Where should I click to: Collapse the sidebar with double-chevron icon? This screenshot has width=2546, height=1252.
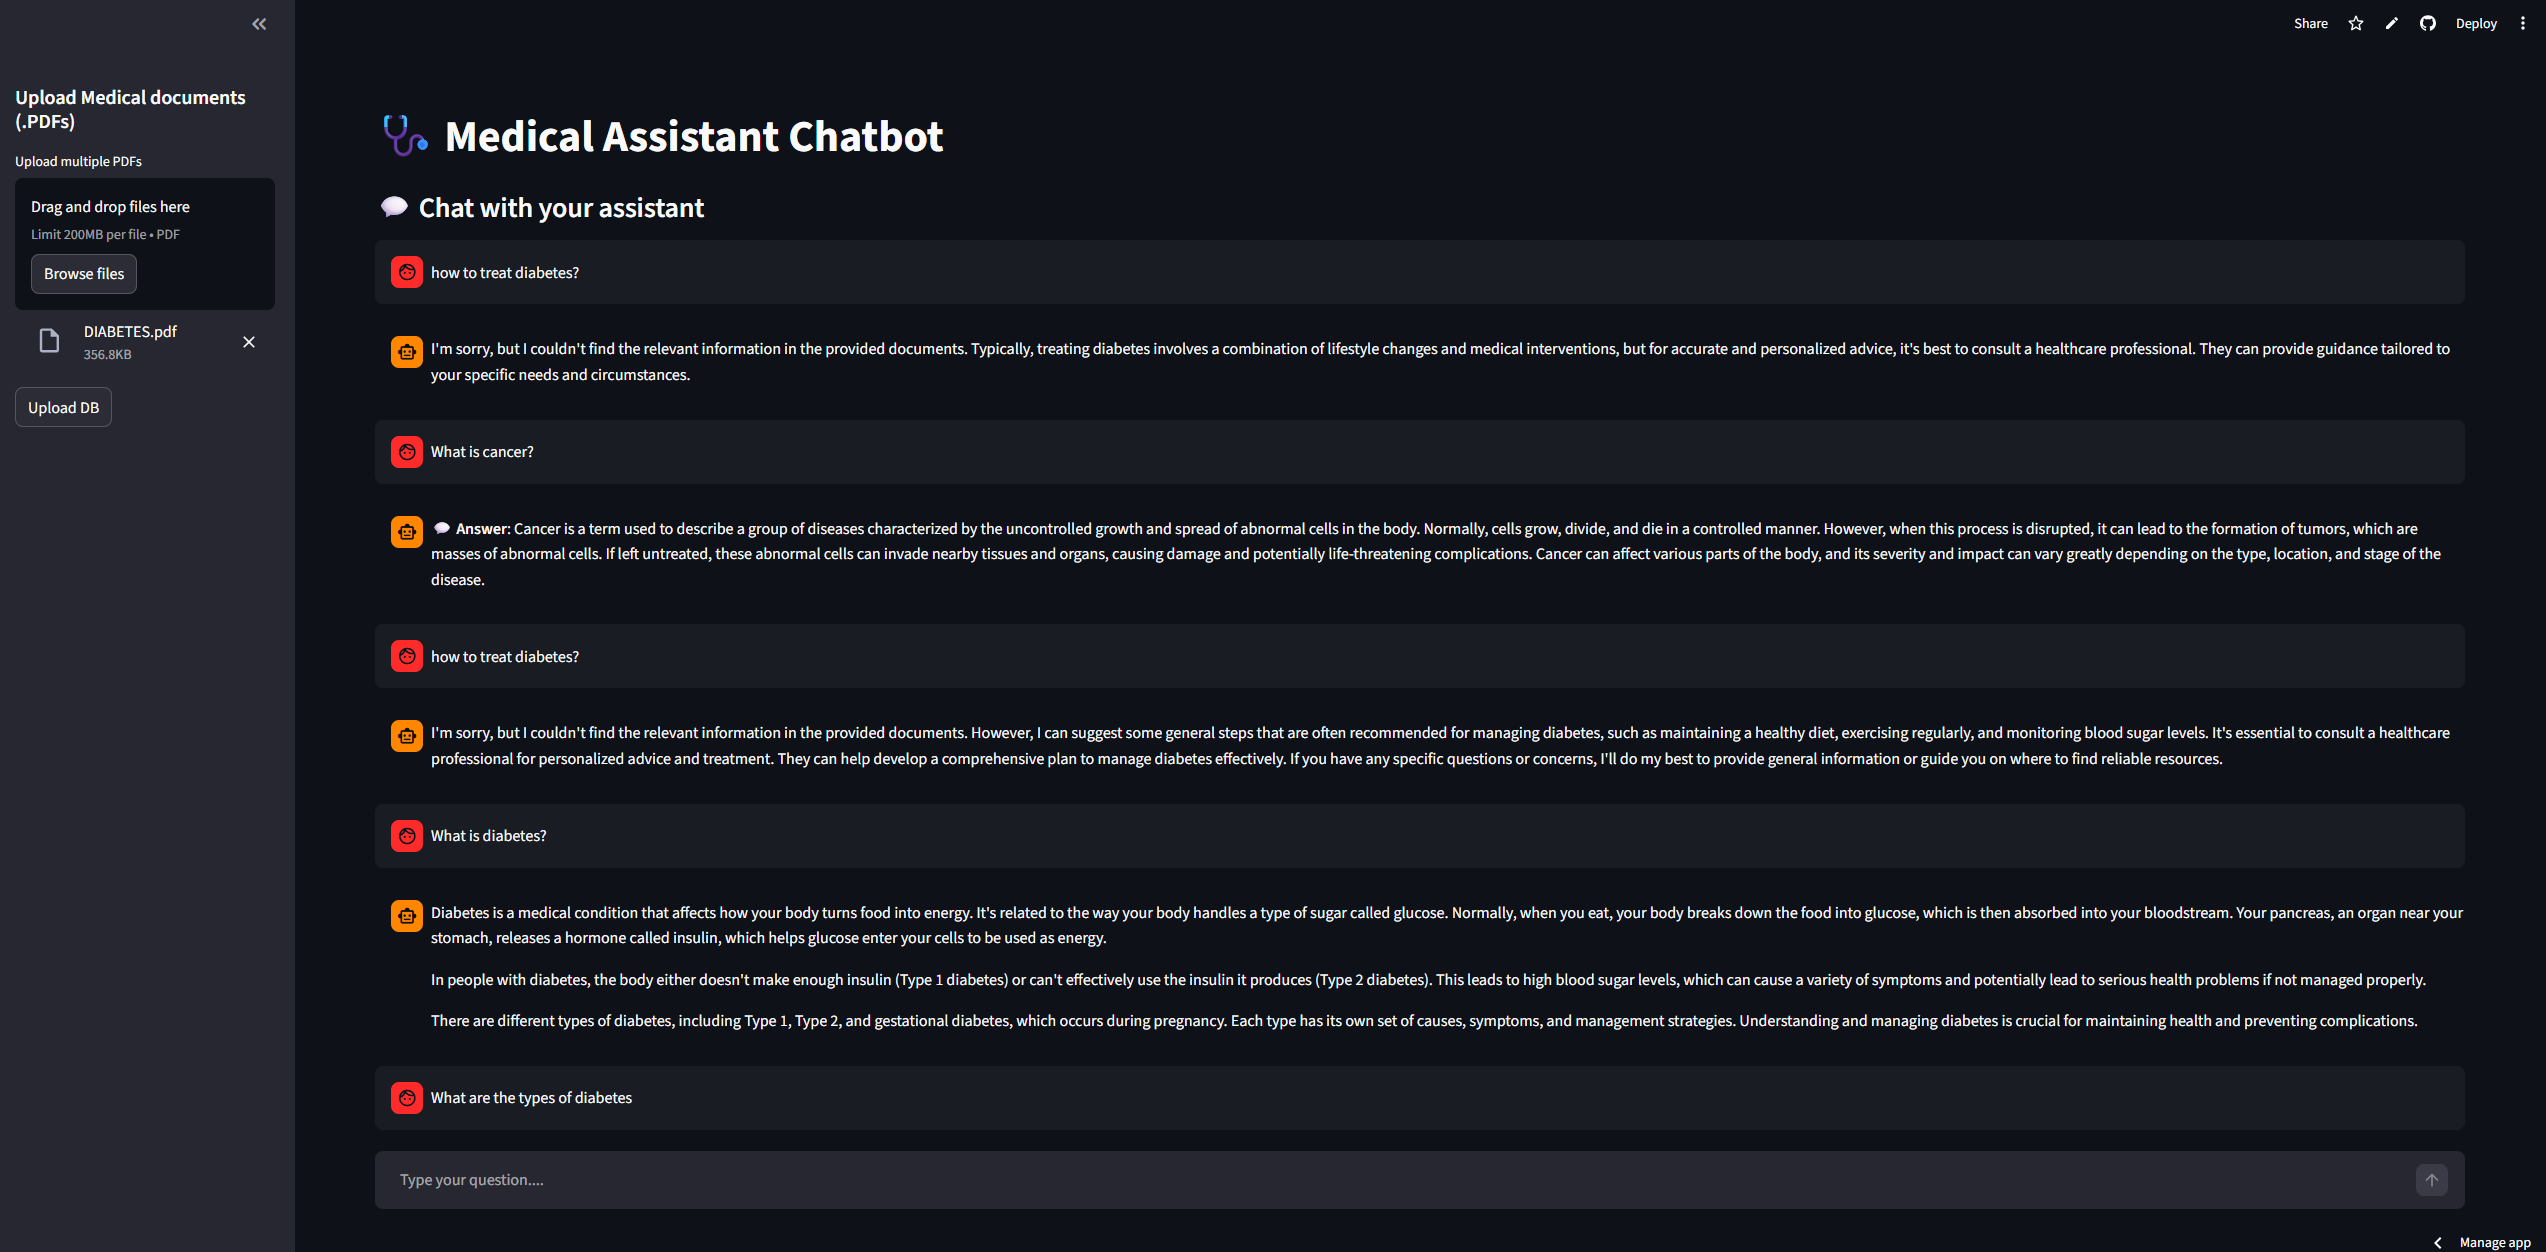[259, 24]
